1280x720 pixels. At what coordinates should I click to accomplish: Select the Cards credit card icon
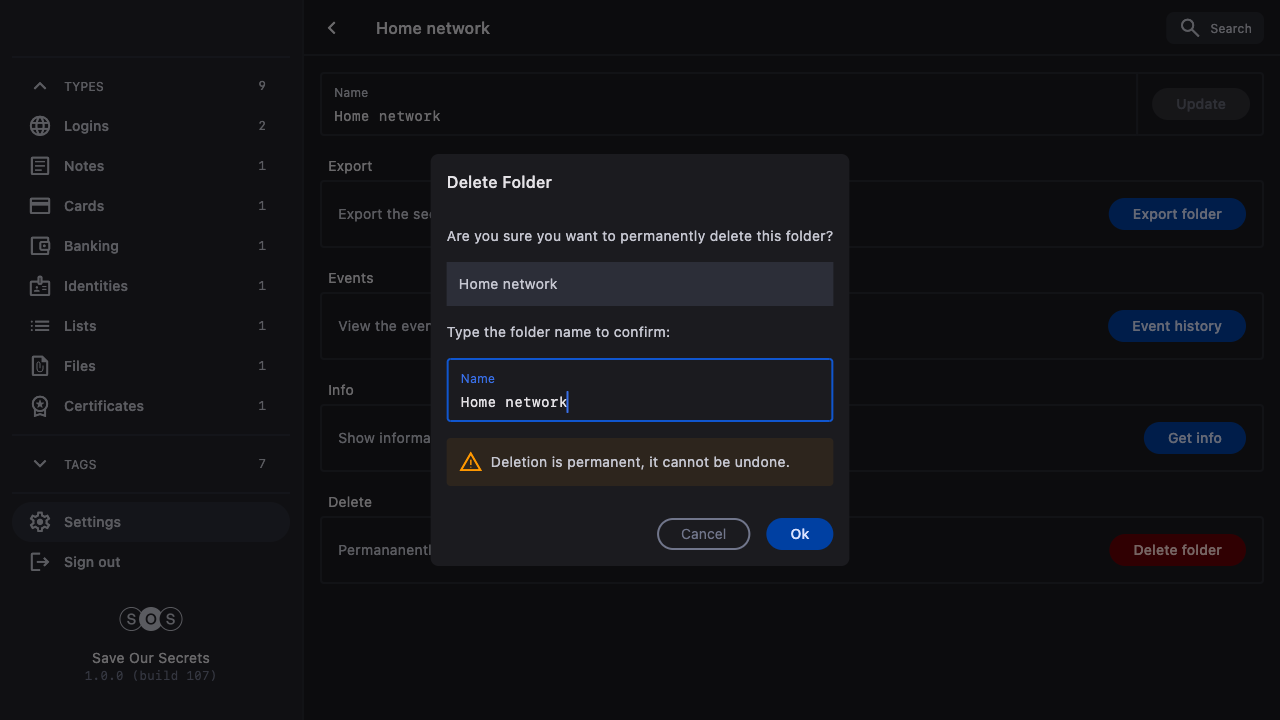(40, 206)
